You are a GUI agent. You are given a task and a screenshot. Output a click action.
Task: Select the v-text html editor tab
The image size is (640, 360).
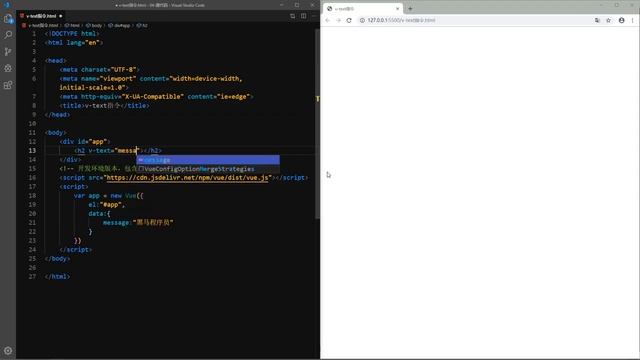[41, 16]
